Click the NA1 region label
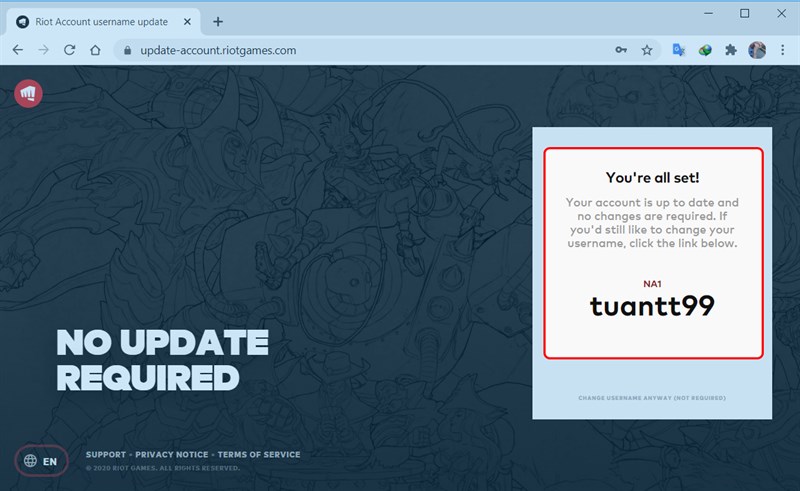 click(652, 284)
